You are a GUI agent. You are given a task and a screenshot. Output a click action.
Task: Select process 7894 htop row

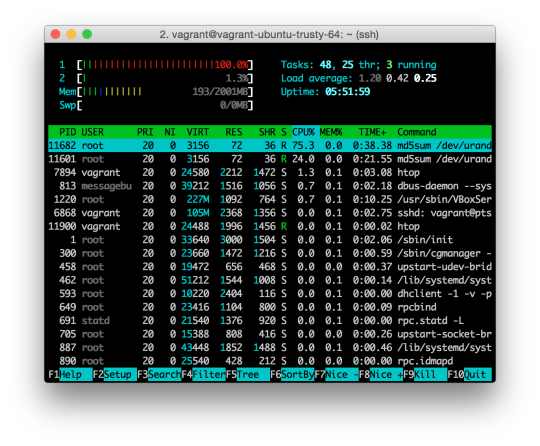pyautogui.click(x=270, y=172)
